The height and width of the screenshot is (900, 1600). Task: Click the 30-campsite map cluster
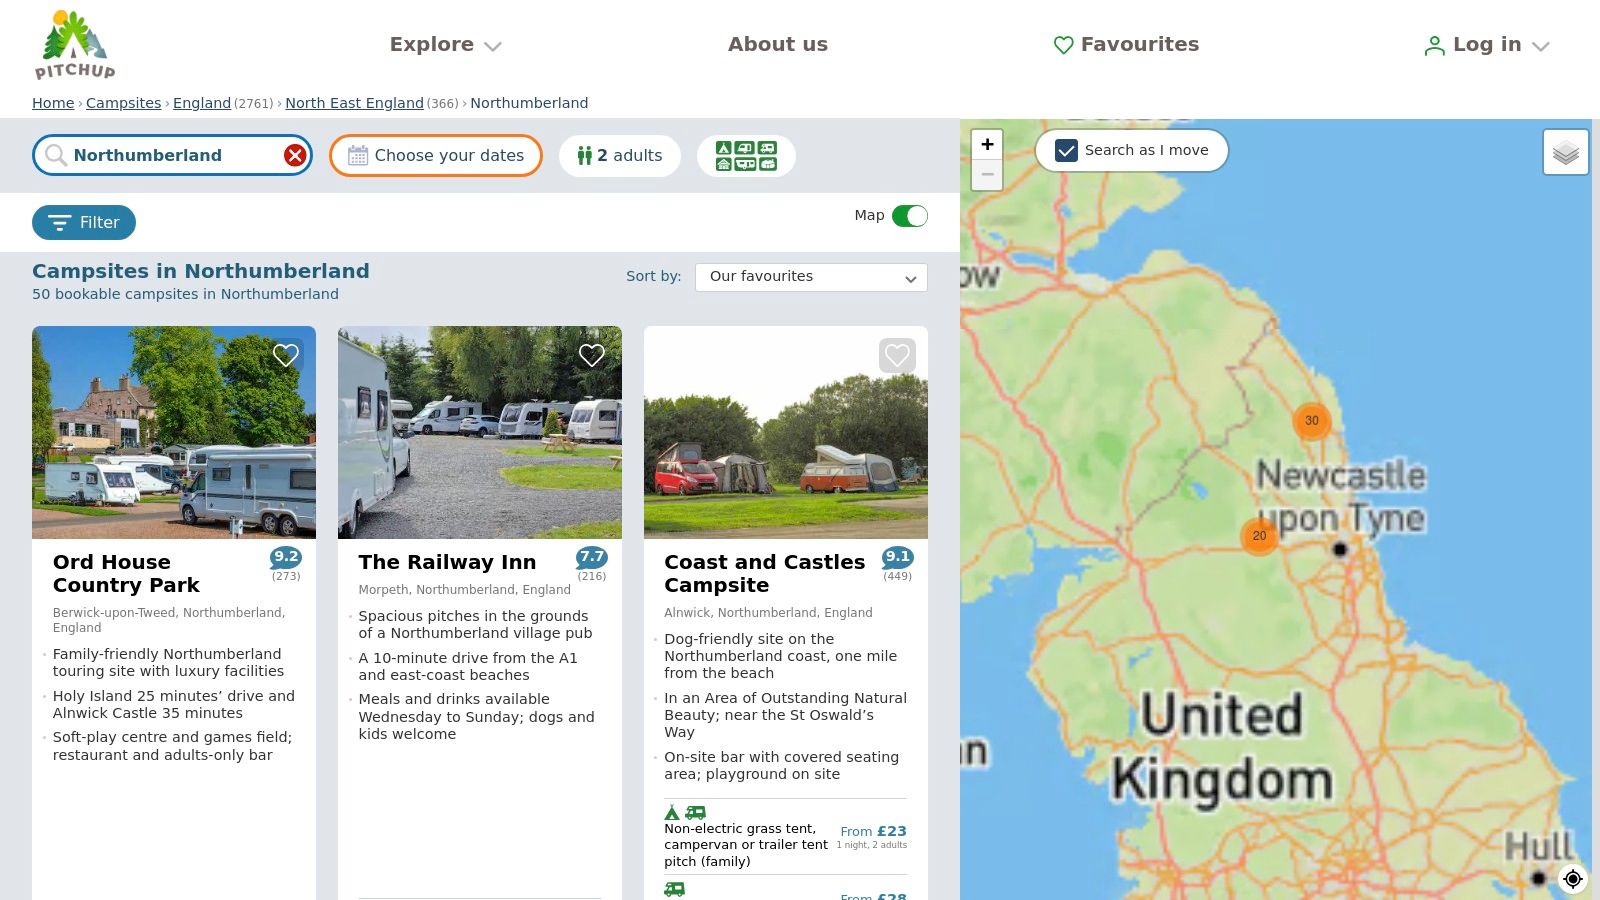tap(1311, 421)
